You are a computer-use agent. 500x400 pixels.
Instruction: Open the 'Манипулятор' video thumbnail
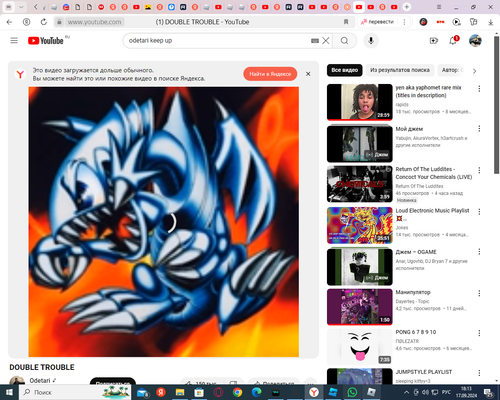pos(360,307)
